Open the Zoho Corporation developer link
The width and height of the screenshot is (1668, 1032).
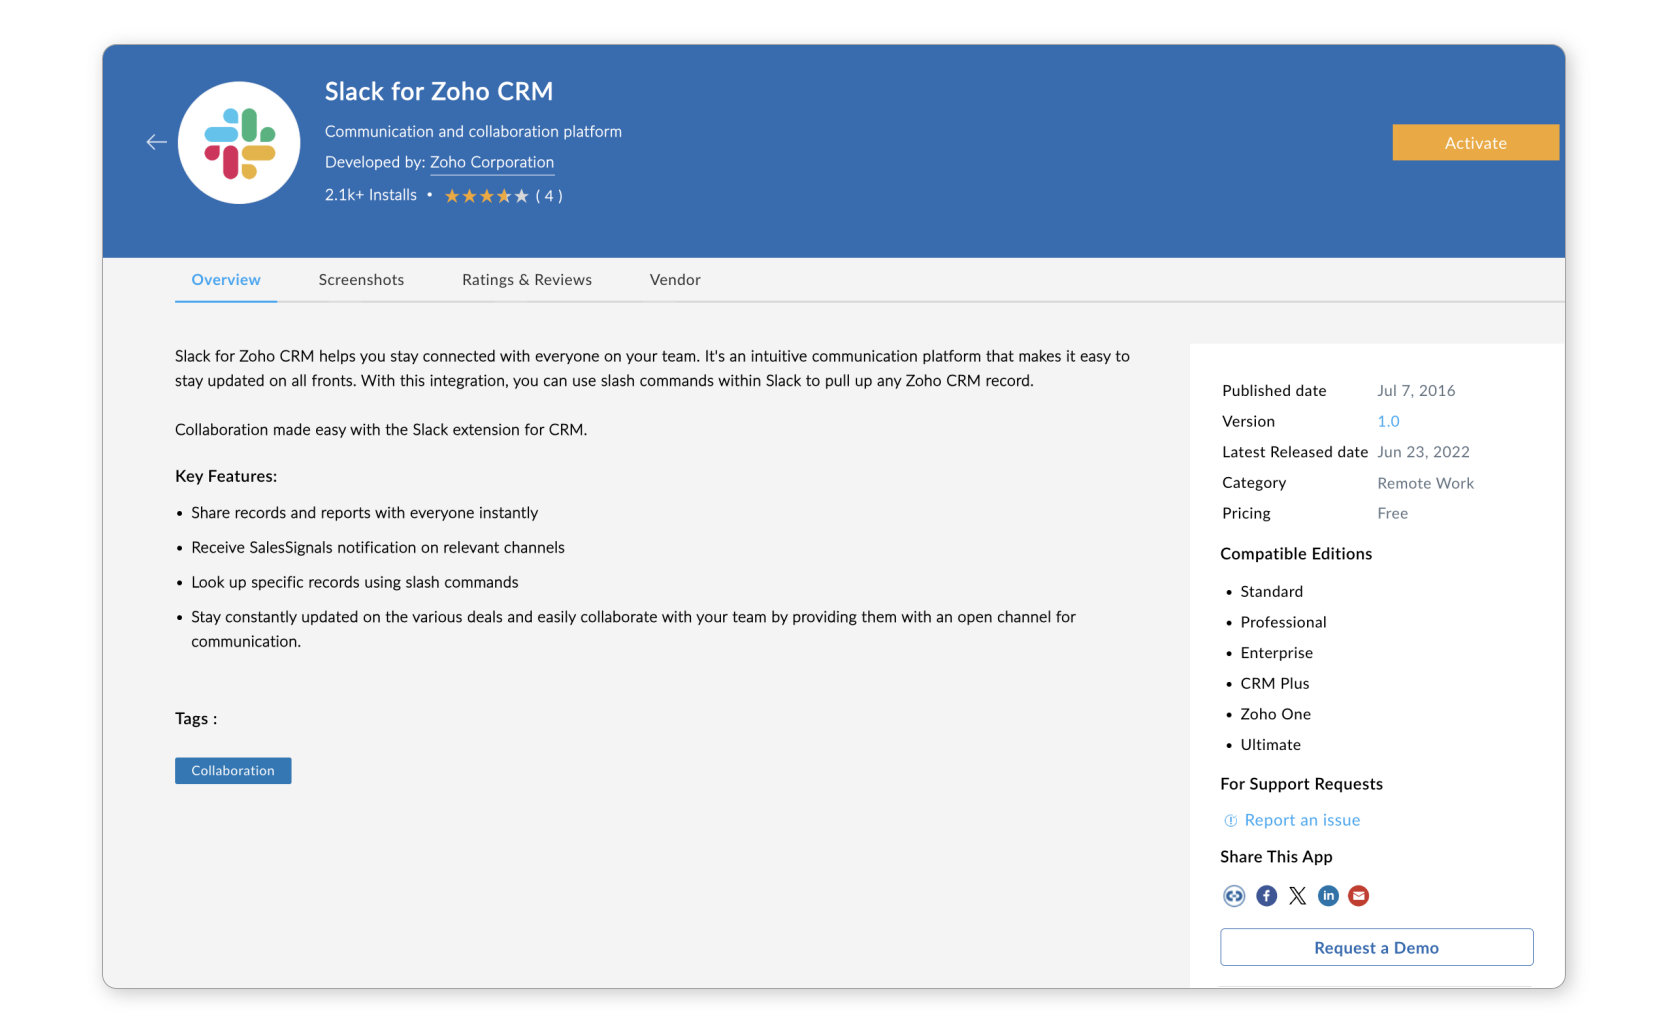[x=492, y=162]
